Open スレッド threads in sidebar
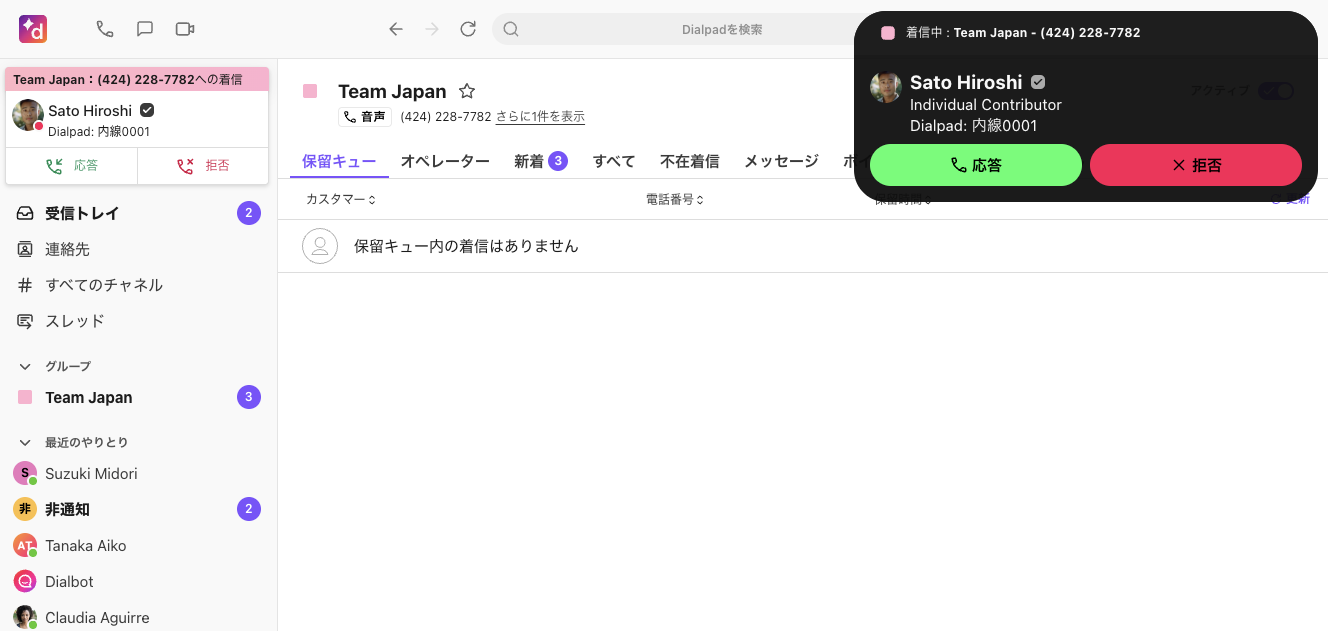Image resolution: width=1328 pixels, height=631 pixels. tap(137, 321)
